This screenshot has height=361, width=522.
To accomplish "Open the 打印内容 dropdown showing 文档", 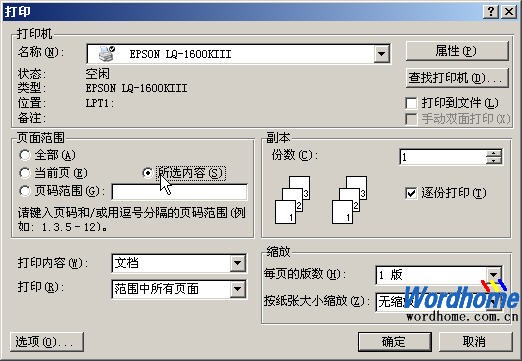I will coord(238,263).
